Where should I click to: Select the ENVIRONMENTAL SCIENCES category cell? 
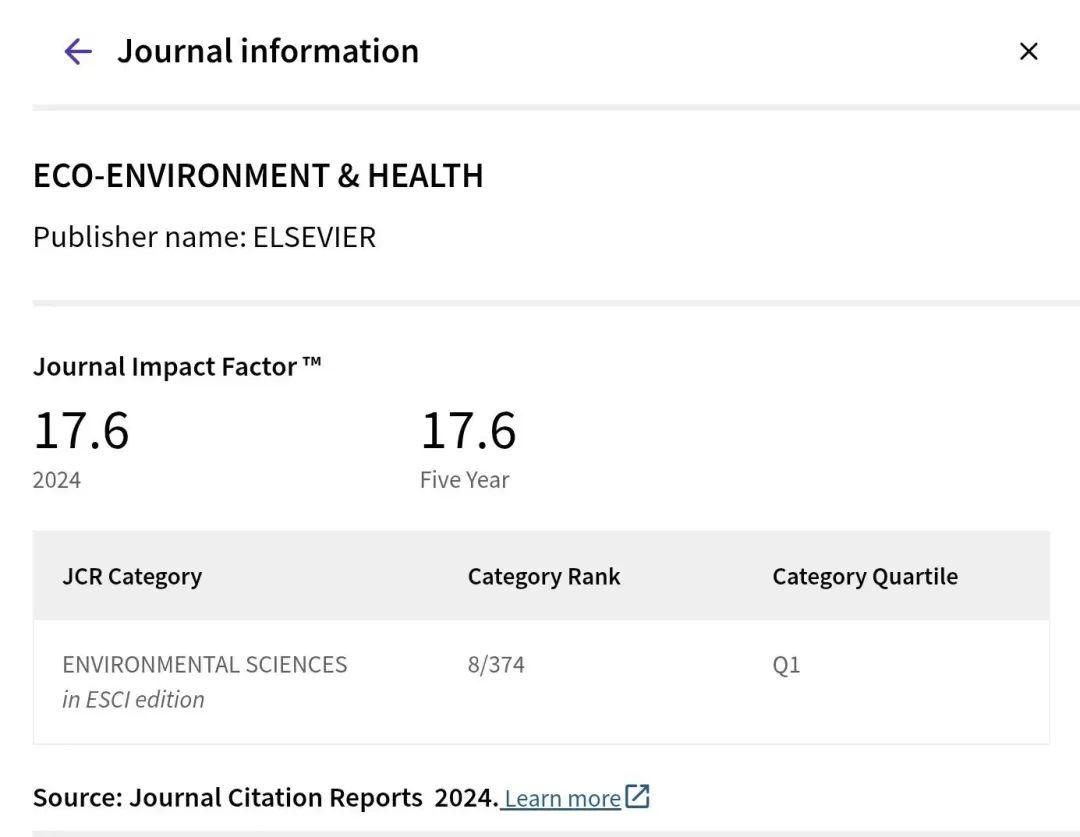coord(205,665)
